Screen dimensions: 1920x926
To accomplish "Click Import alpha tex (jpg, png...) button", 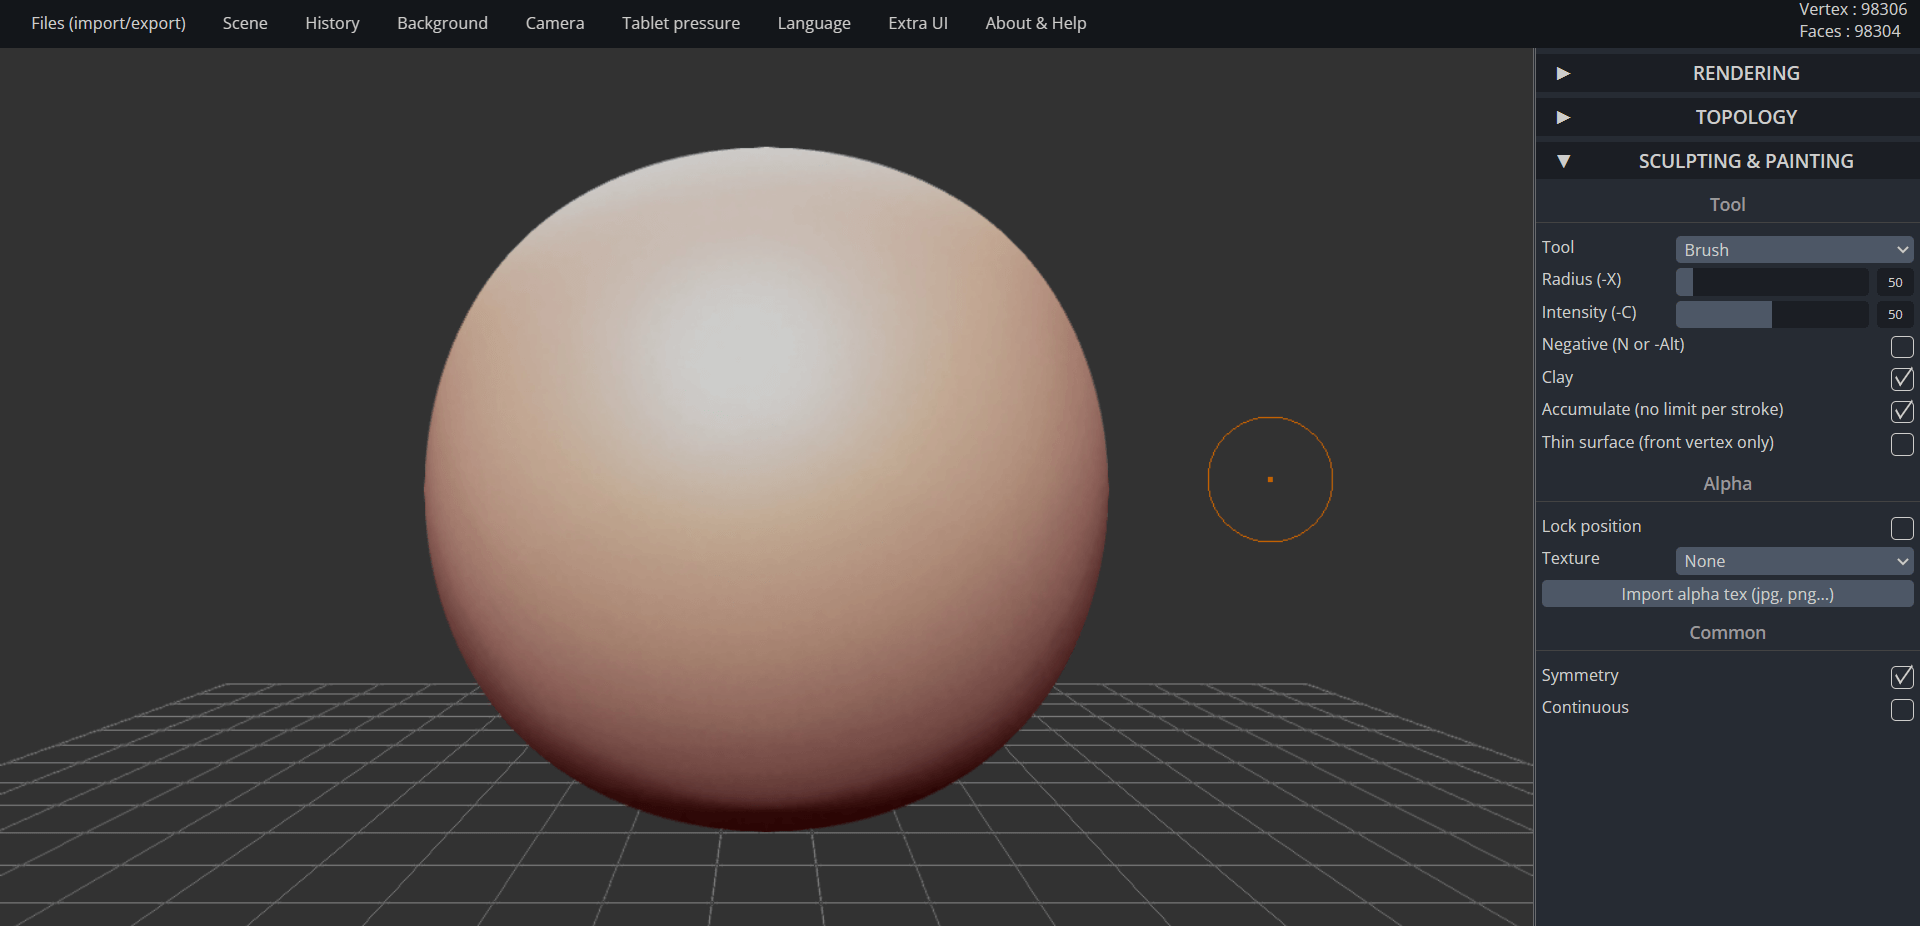I will (1727, 594).
